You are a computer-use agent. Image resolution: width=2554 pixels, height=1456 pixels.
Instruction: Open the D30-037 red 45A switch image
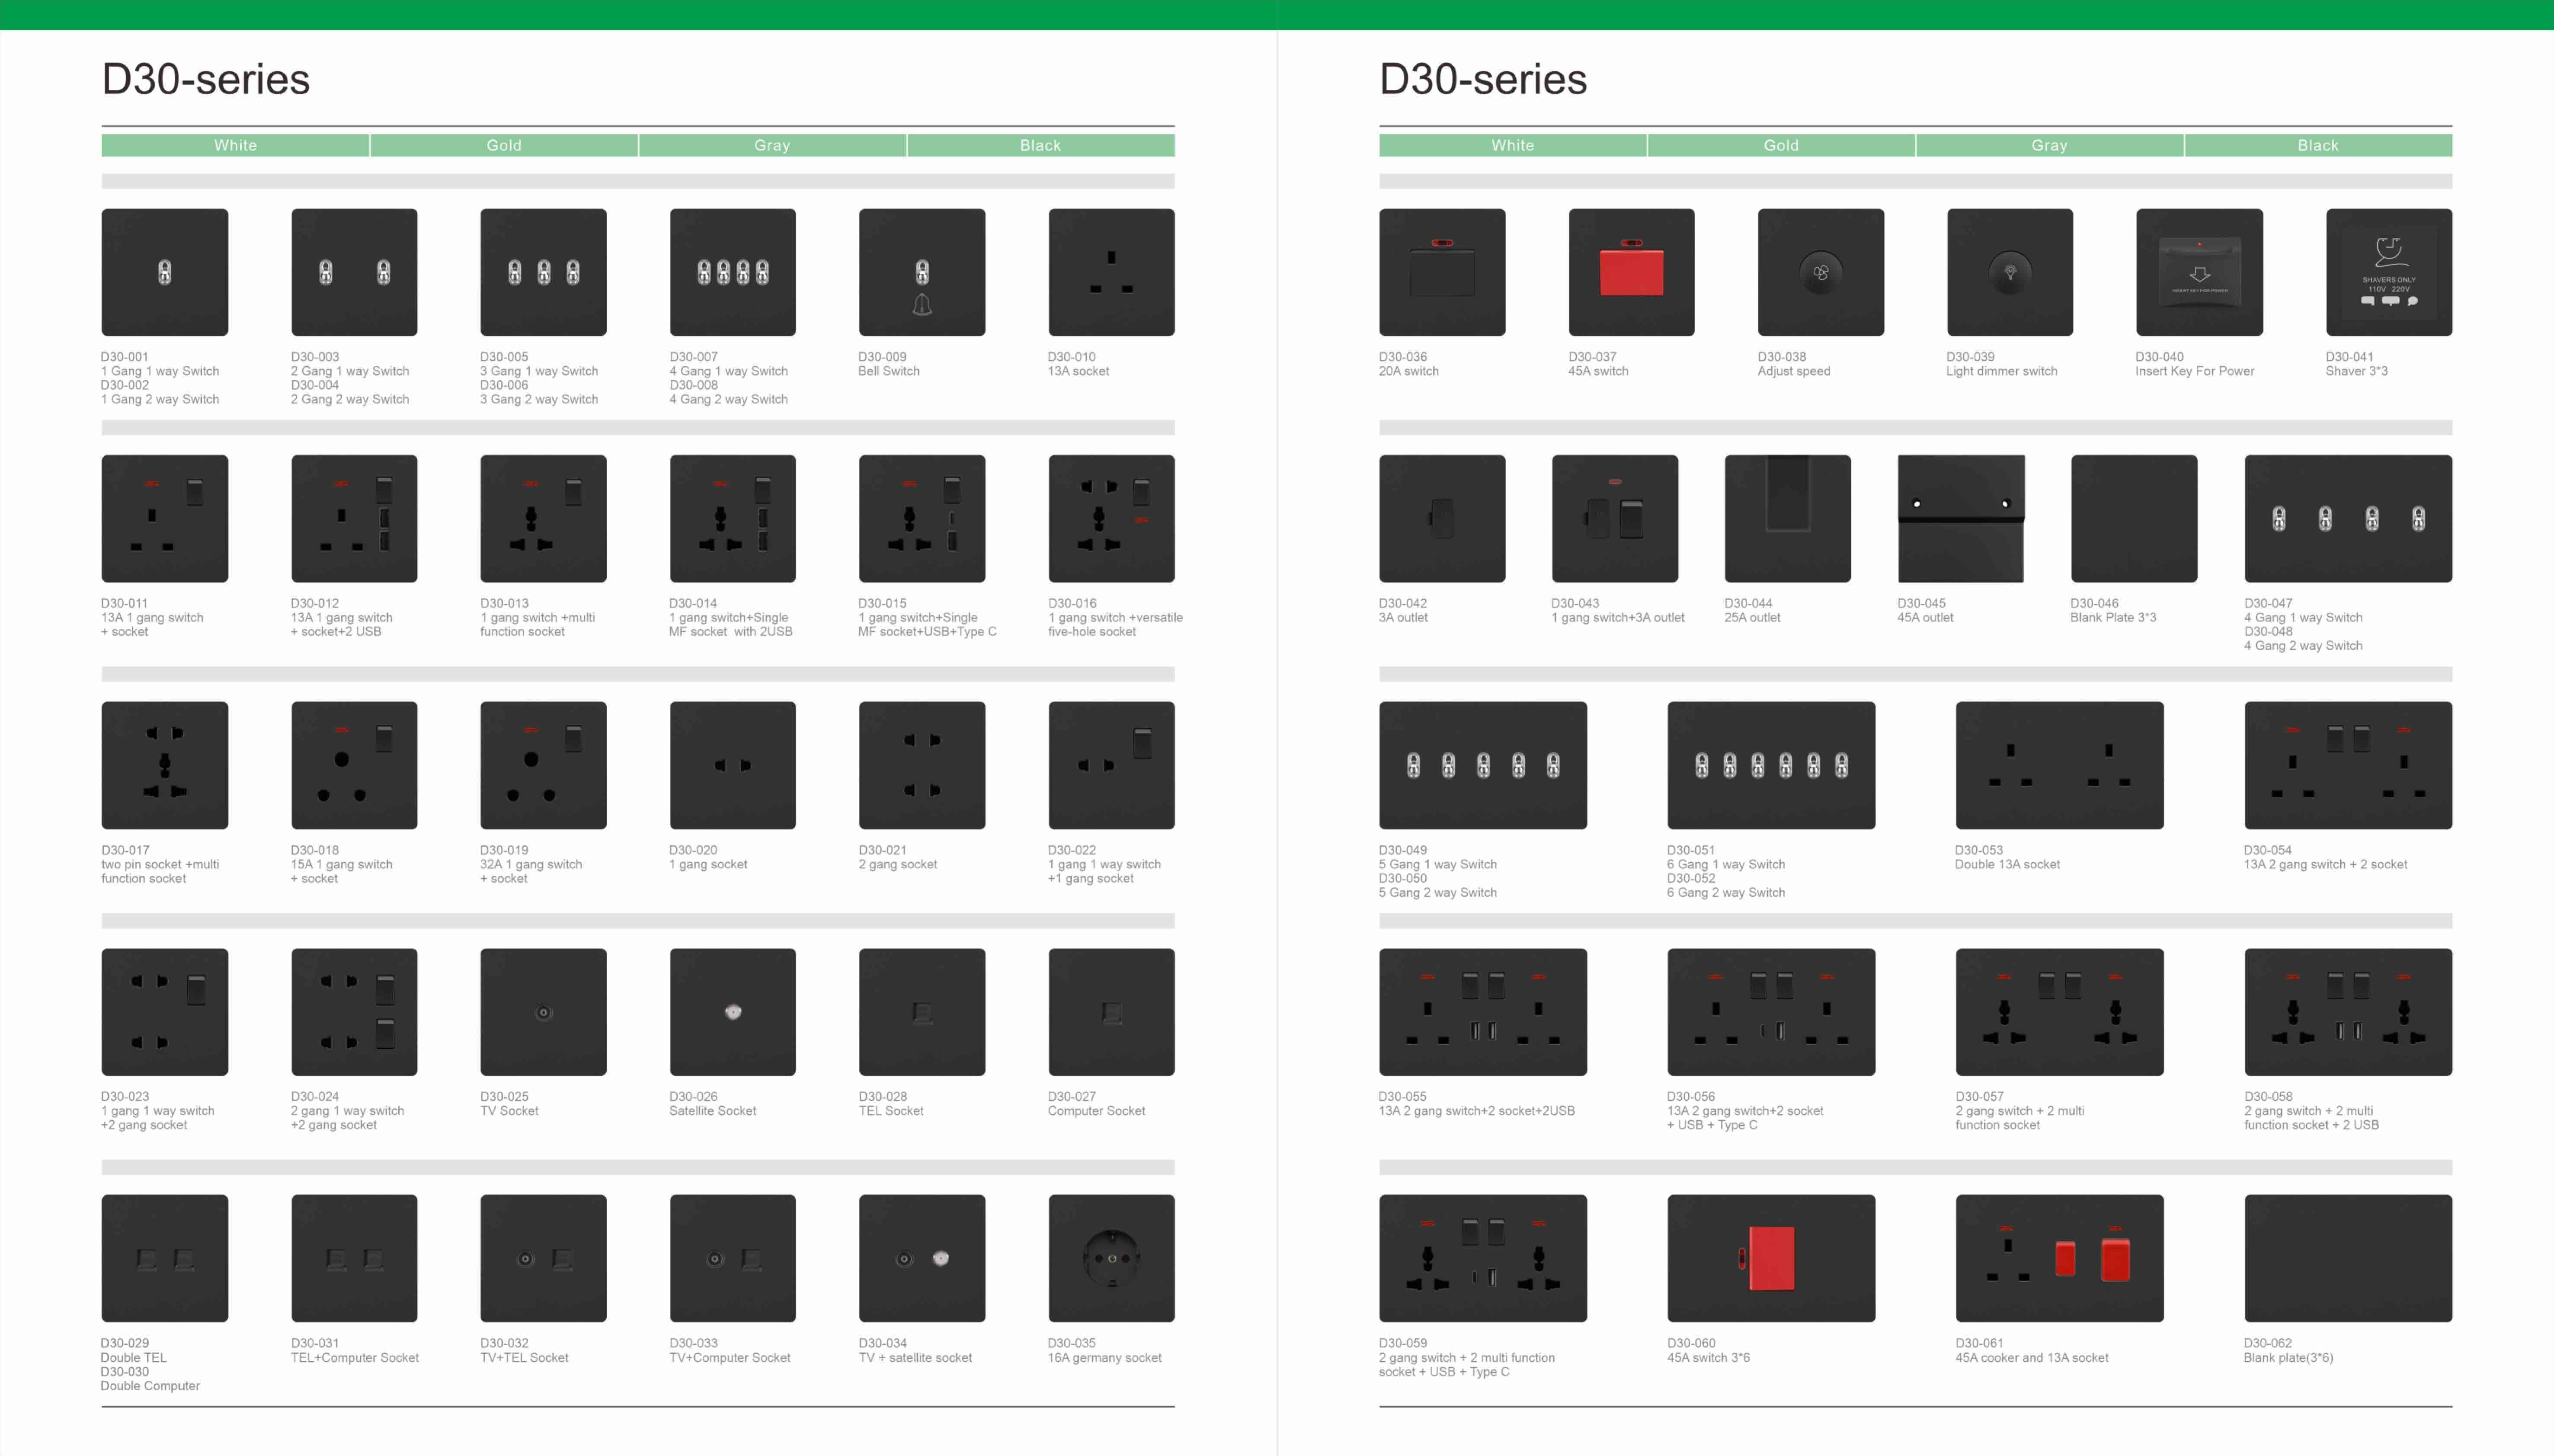pos(1631,272)
